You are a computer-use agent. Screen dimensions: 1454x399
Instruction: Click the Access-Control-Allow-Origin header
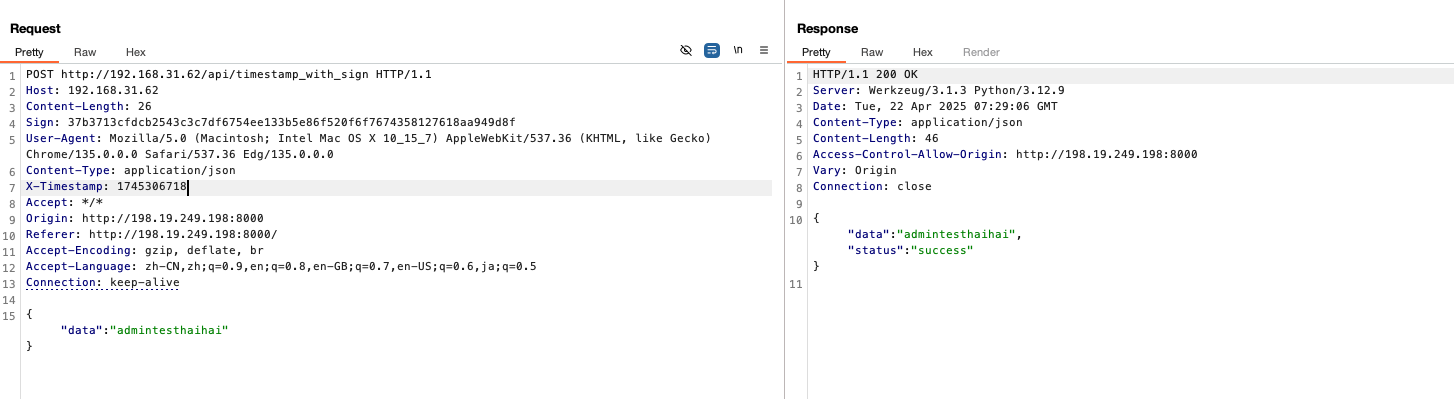click(1005, 155)
